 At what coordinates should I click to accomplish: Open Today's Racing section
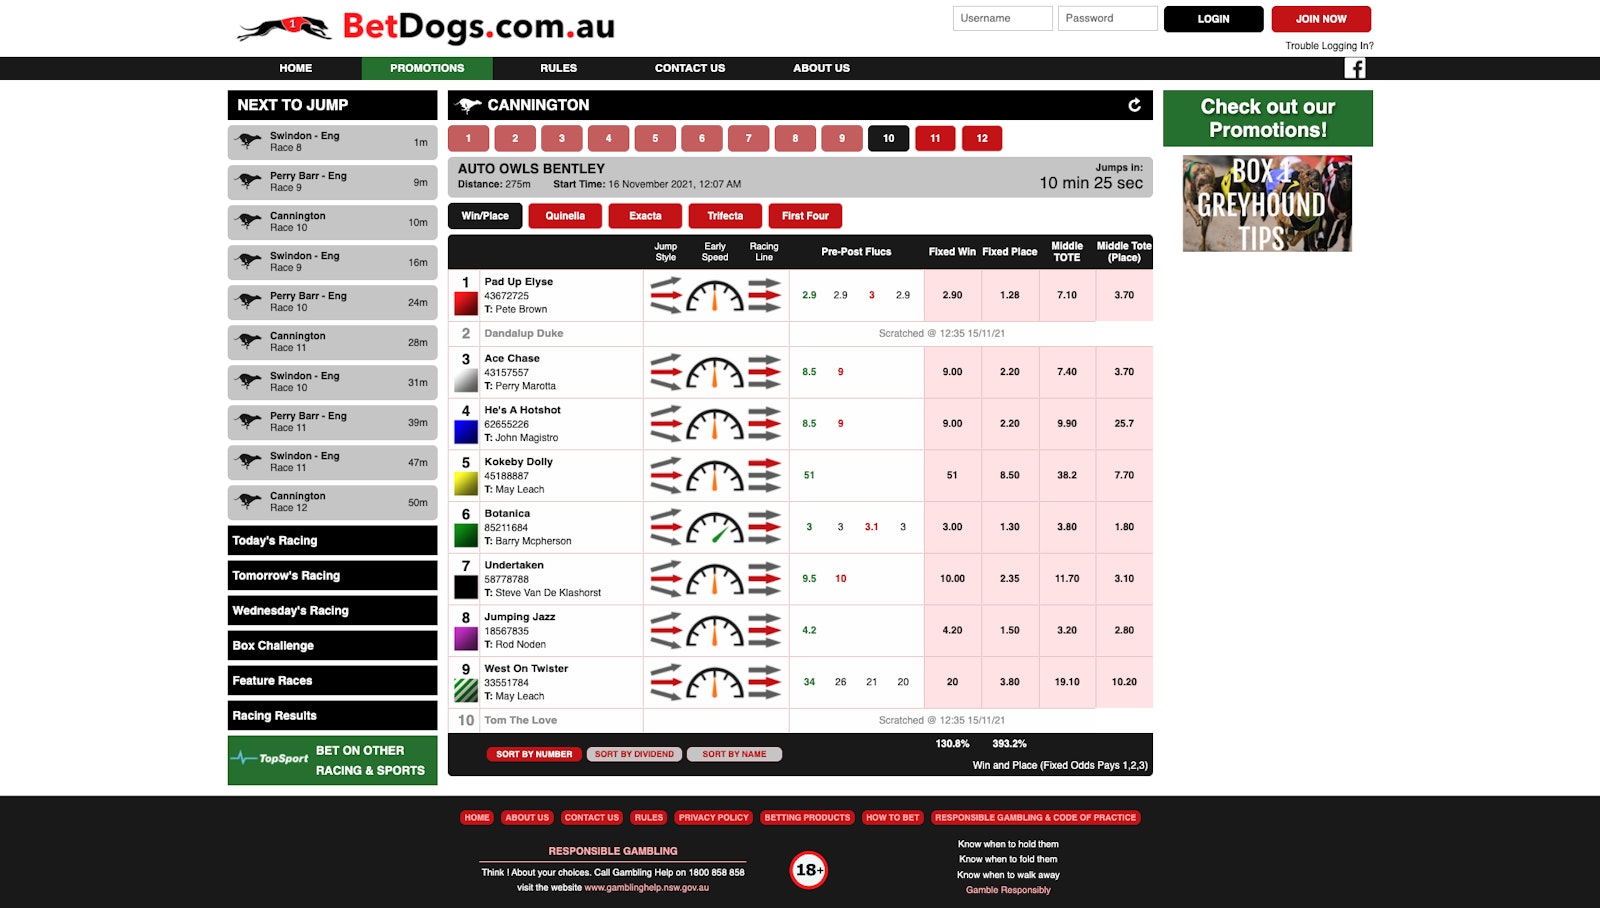click(x=332, y=541)
